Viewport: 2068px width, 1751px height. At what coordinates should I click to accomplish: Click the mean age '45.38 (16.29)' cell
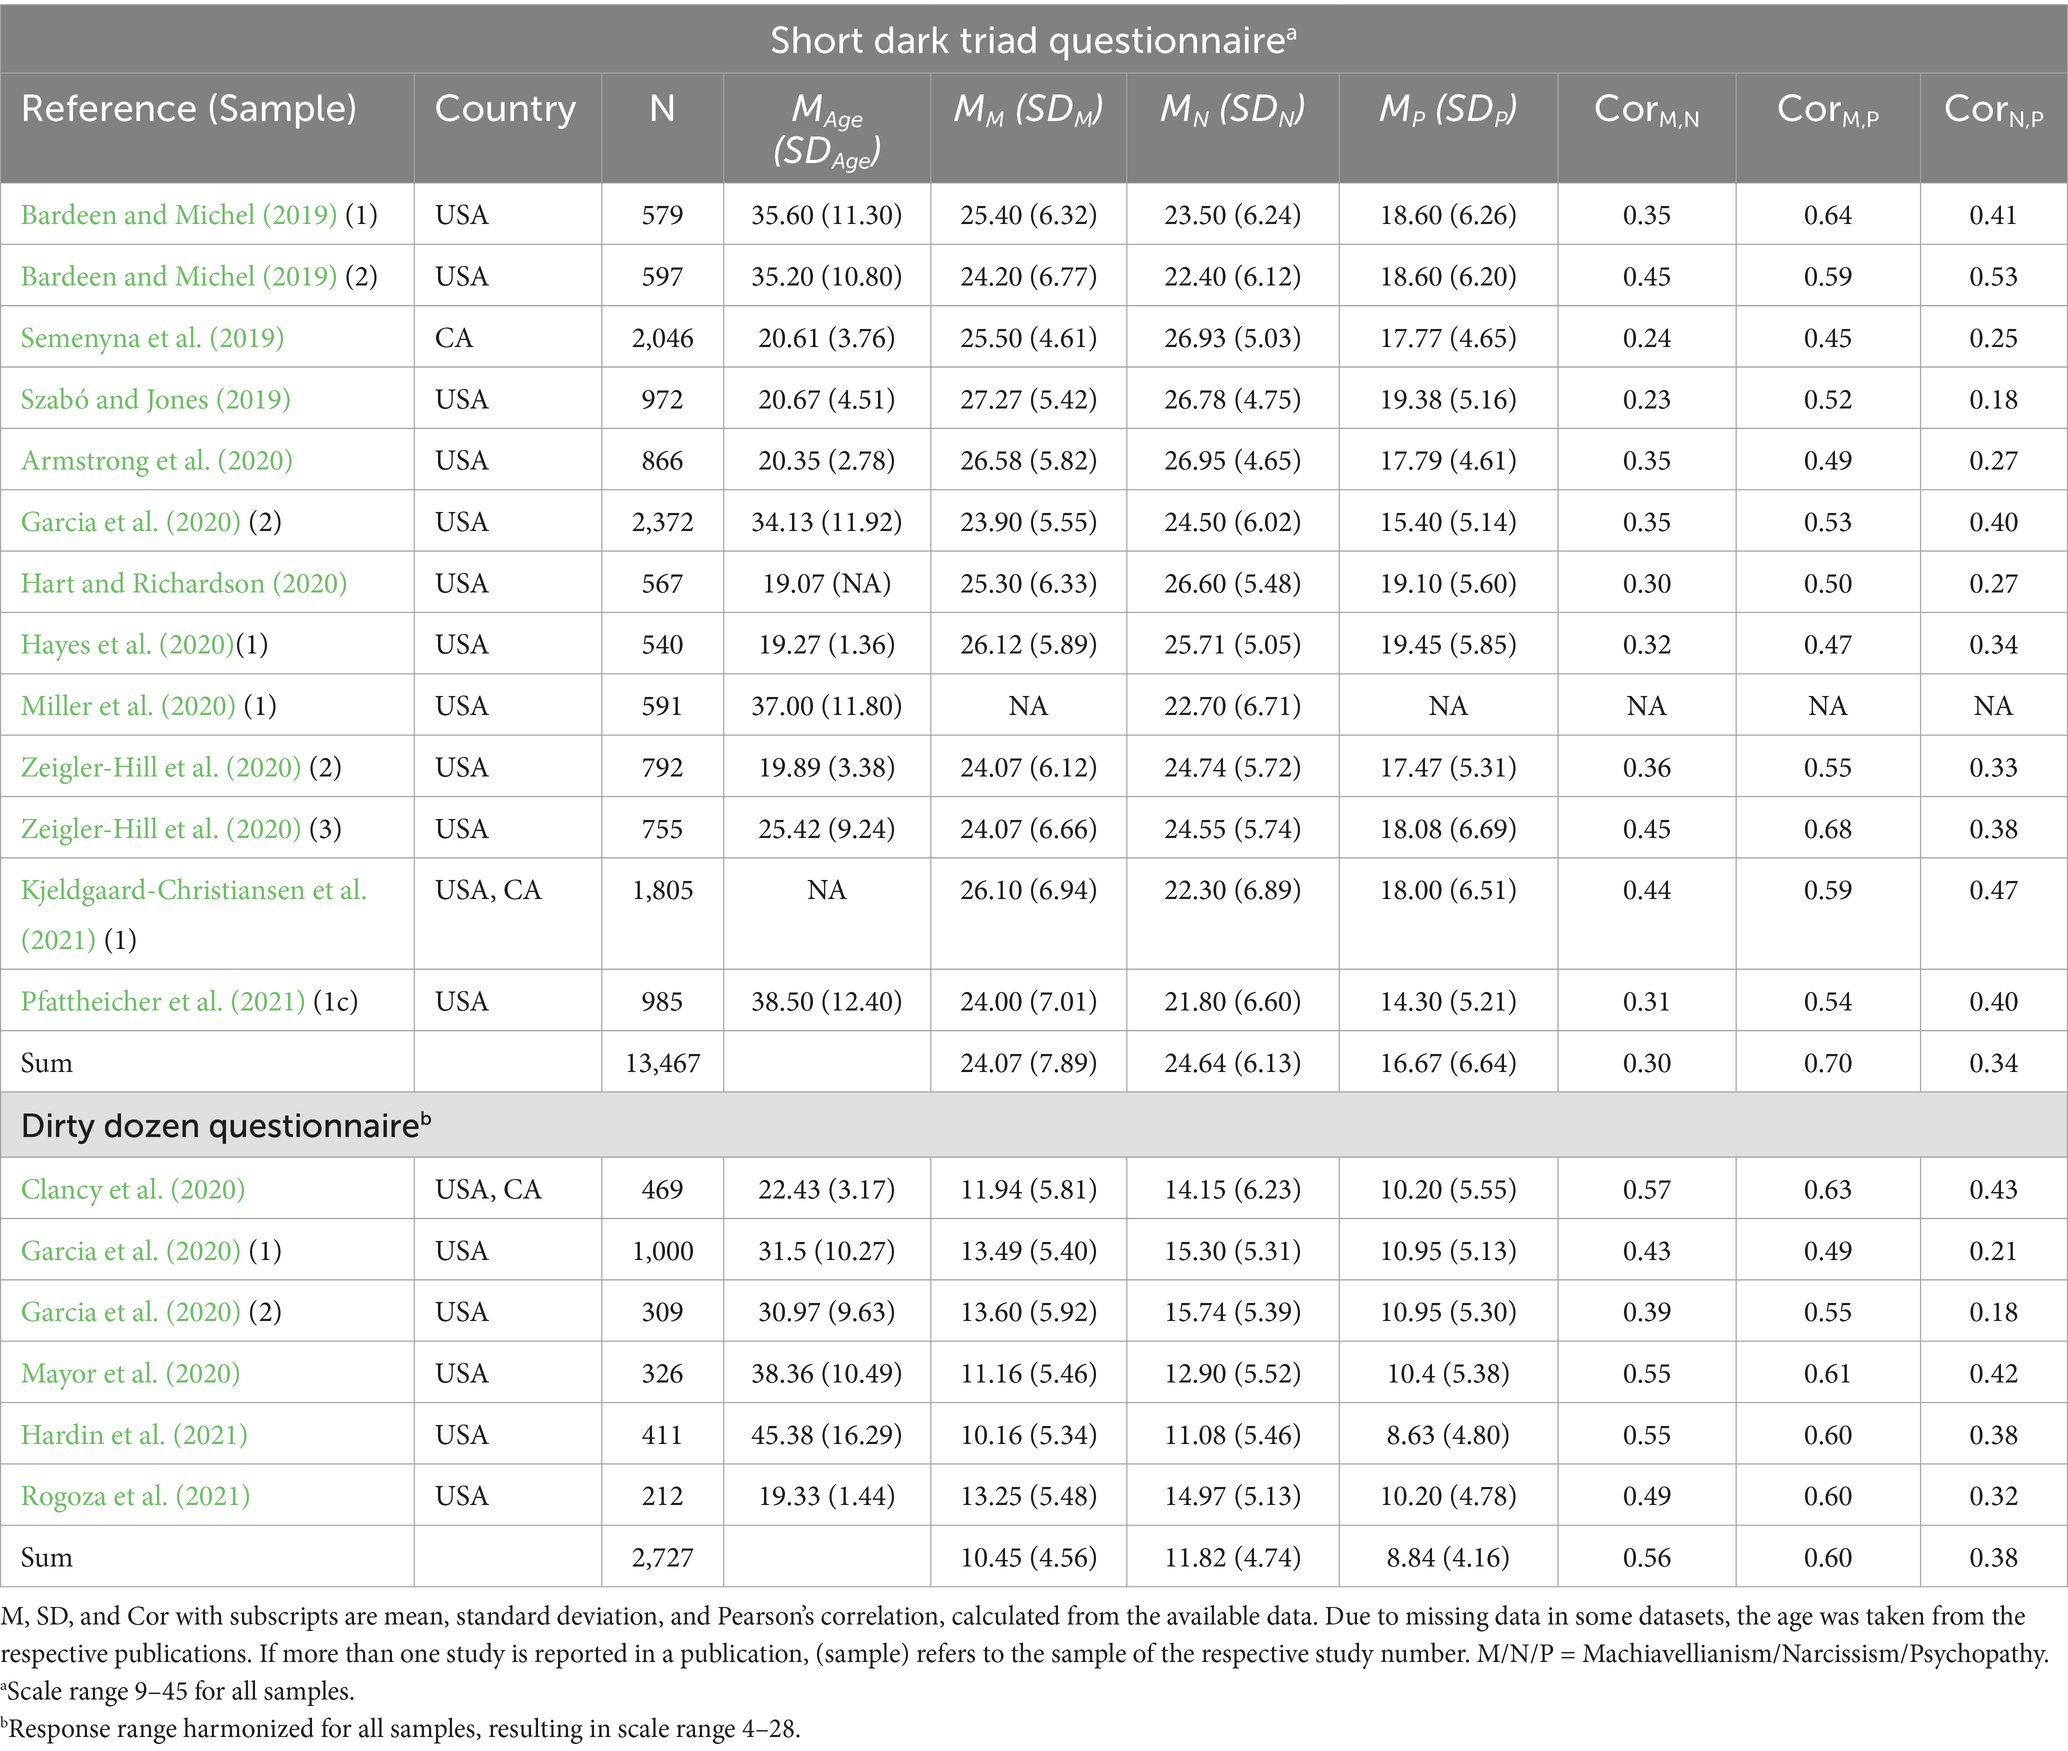click(x=827, y=1435)
